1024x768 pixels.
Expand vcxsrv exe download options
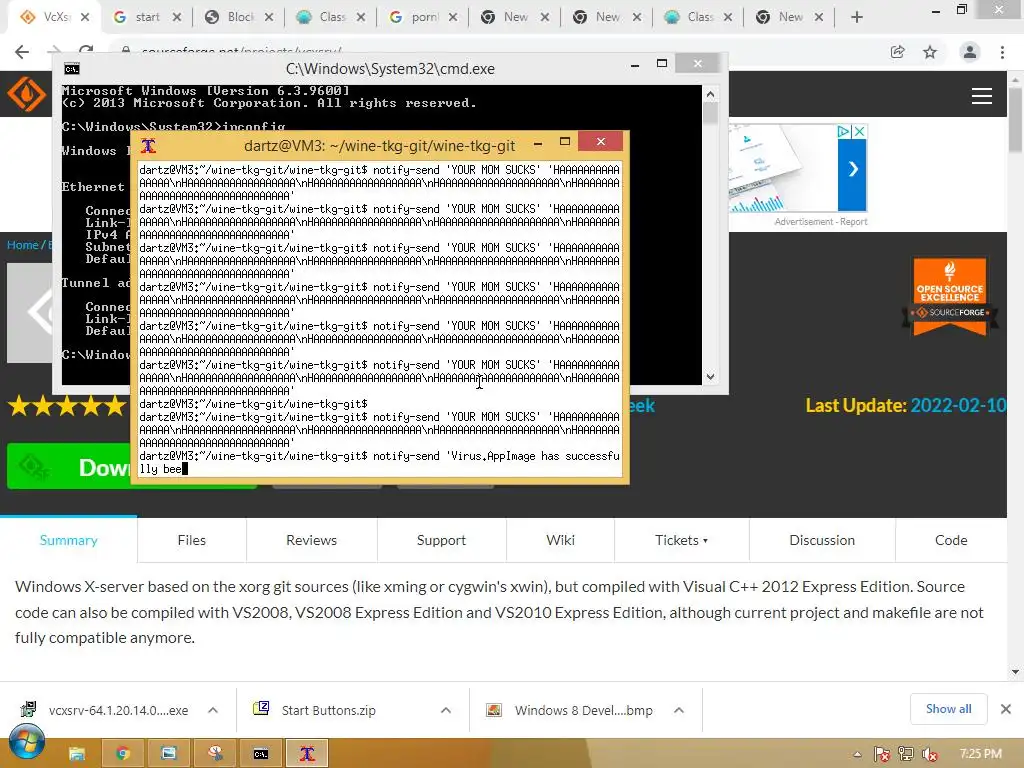[x=213, y=710]
